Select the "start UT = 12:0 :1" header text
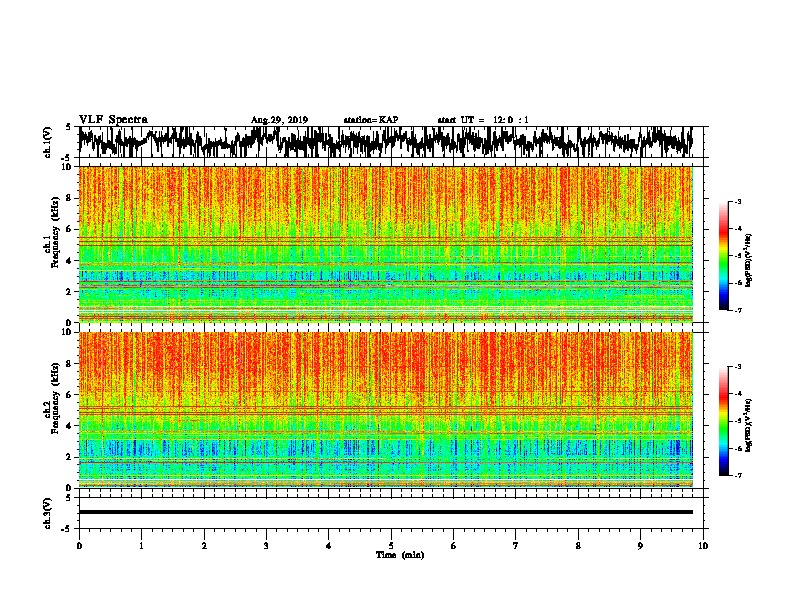The image size is (792, 612). coord(483,120)
